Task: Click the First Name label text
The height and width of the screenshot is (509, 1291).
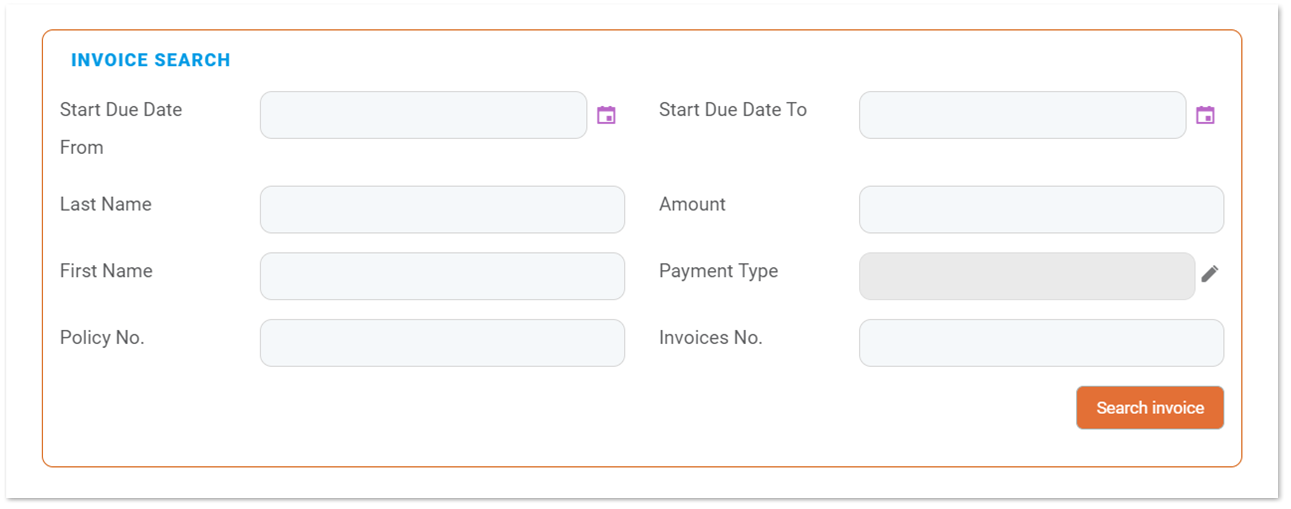Action: point(106,271)
